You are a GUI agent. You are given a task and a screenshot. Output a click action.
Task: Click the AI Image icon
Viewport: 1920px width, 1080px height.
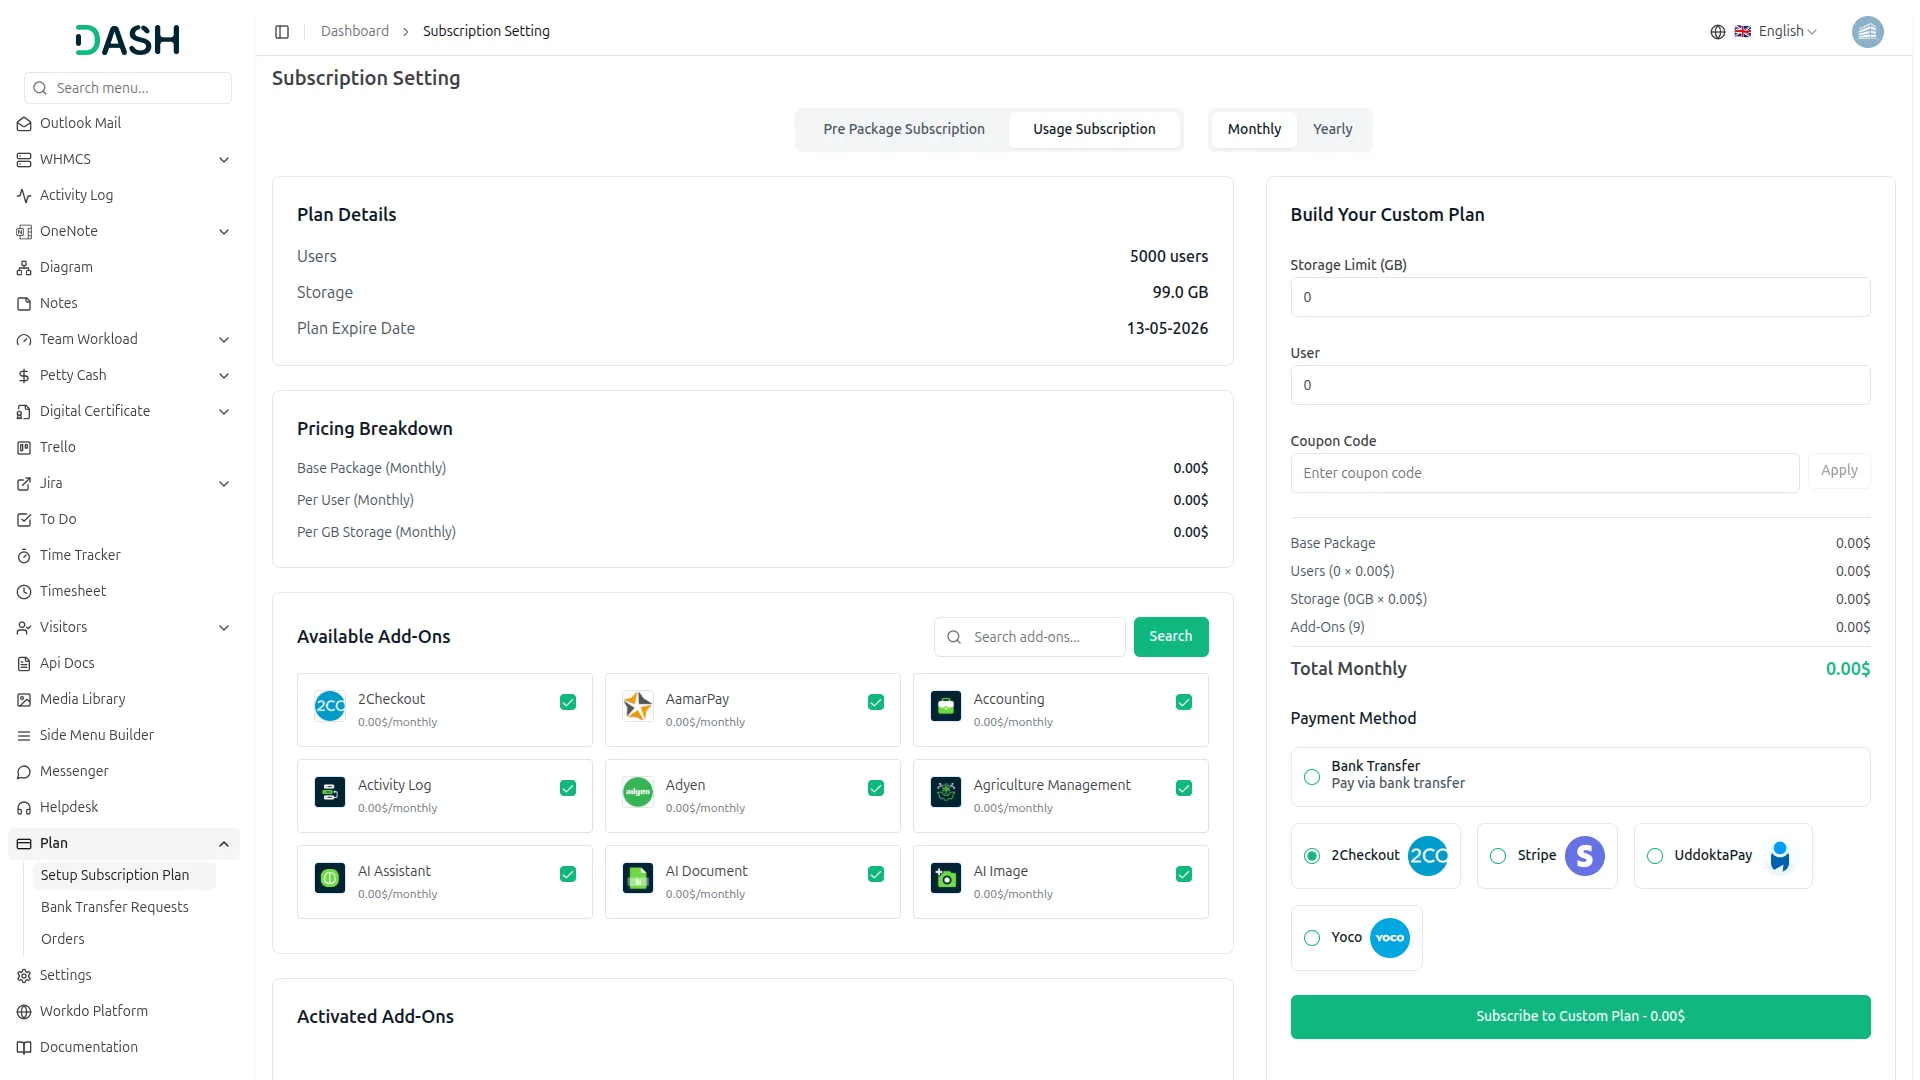(946, 878)
